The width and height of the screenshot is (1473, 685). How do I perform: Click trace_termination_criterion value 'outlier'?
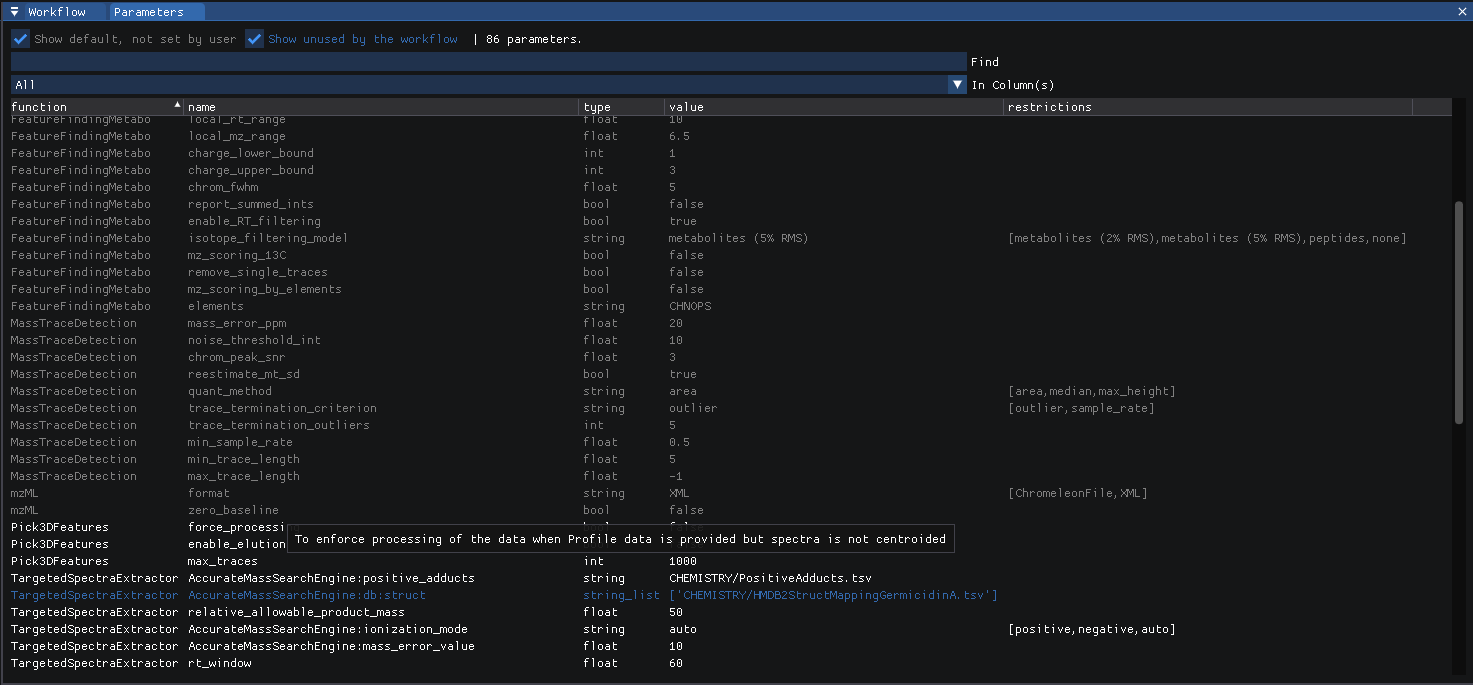click(x=693, y=408)
